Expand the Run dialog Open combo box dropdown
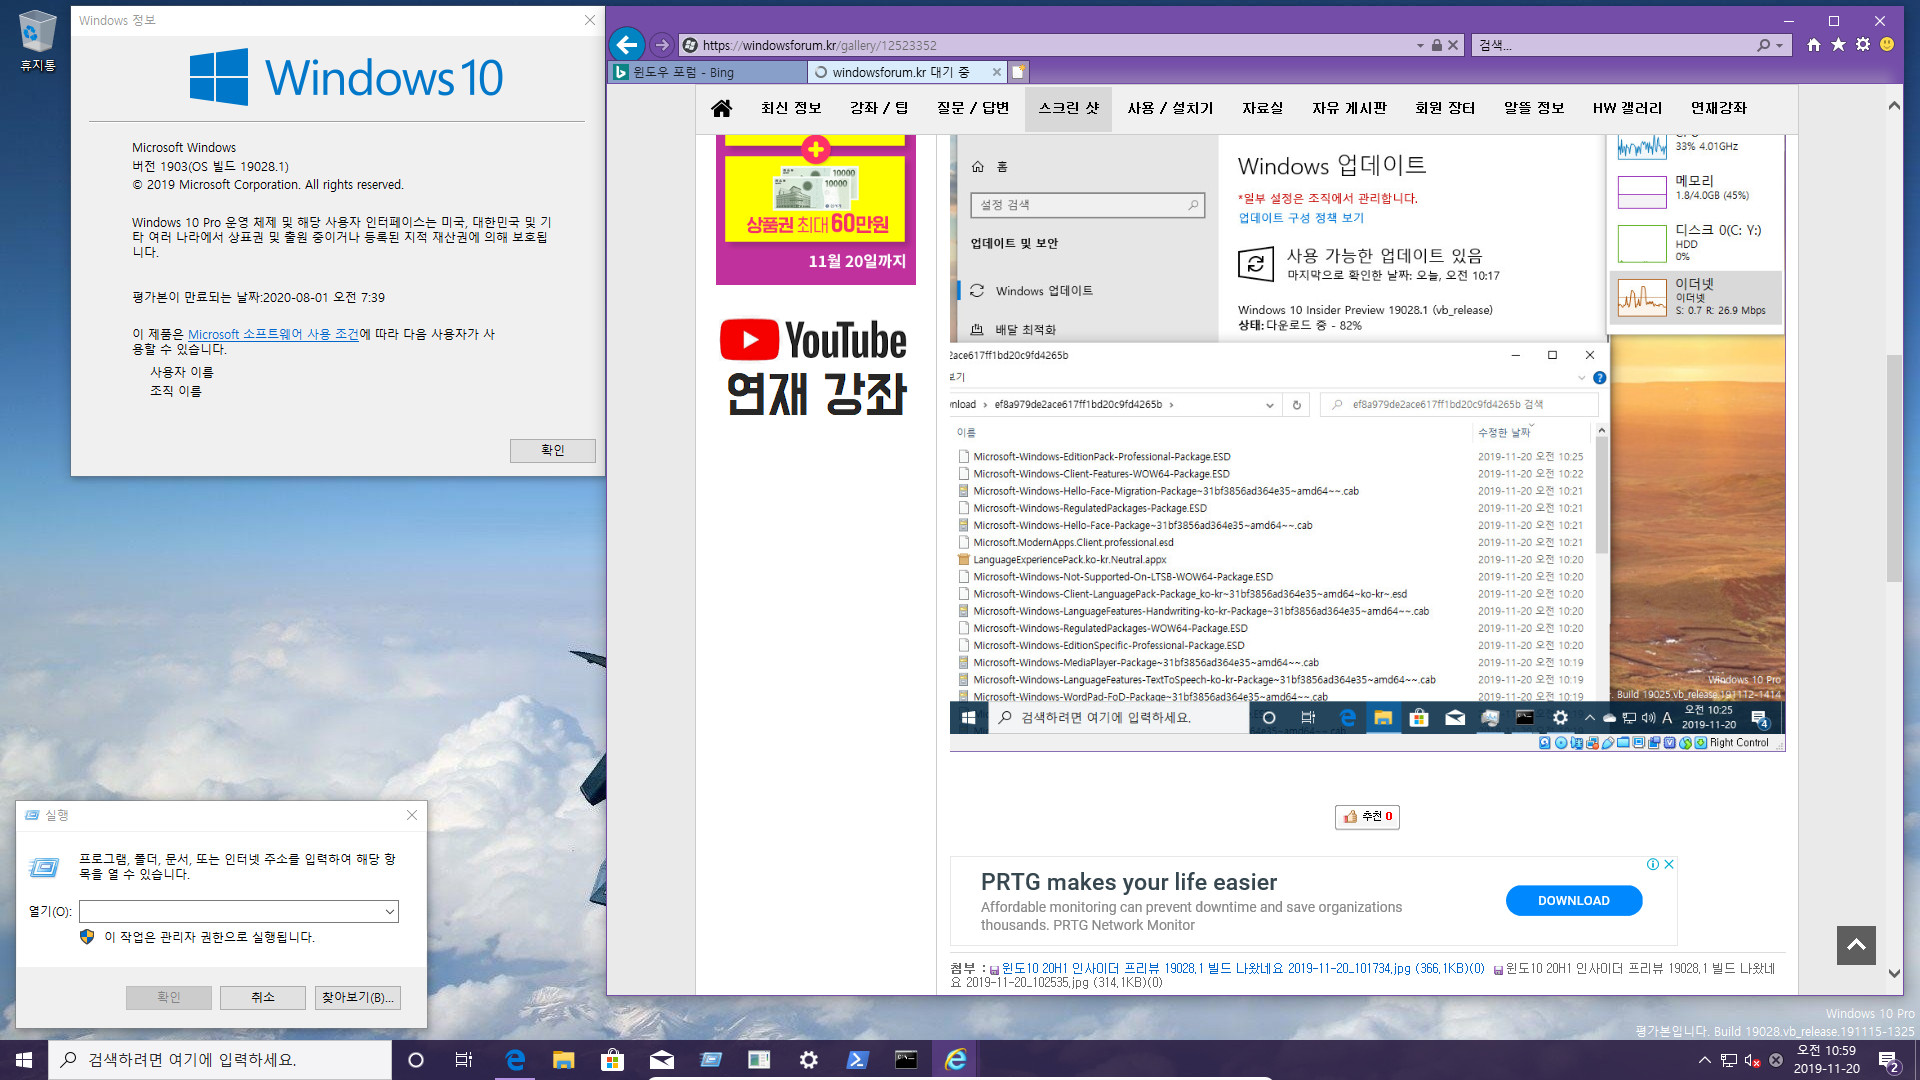Image resolution: width=1920 pixels, height=1080 pixels. (x=389, y=912)
